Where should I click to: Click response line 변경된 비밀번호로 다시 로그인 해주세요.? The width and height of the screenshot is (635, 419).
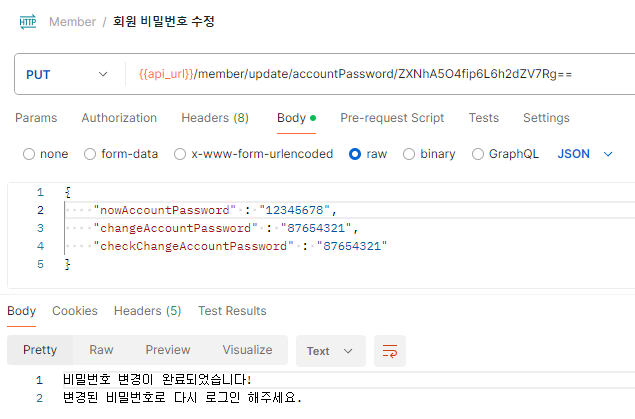click(x=182, y=398)
